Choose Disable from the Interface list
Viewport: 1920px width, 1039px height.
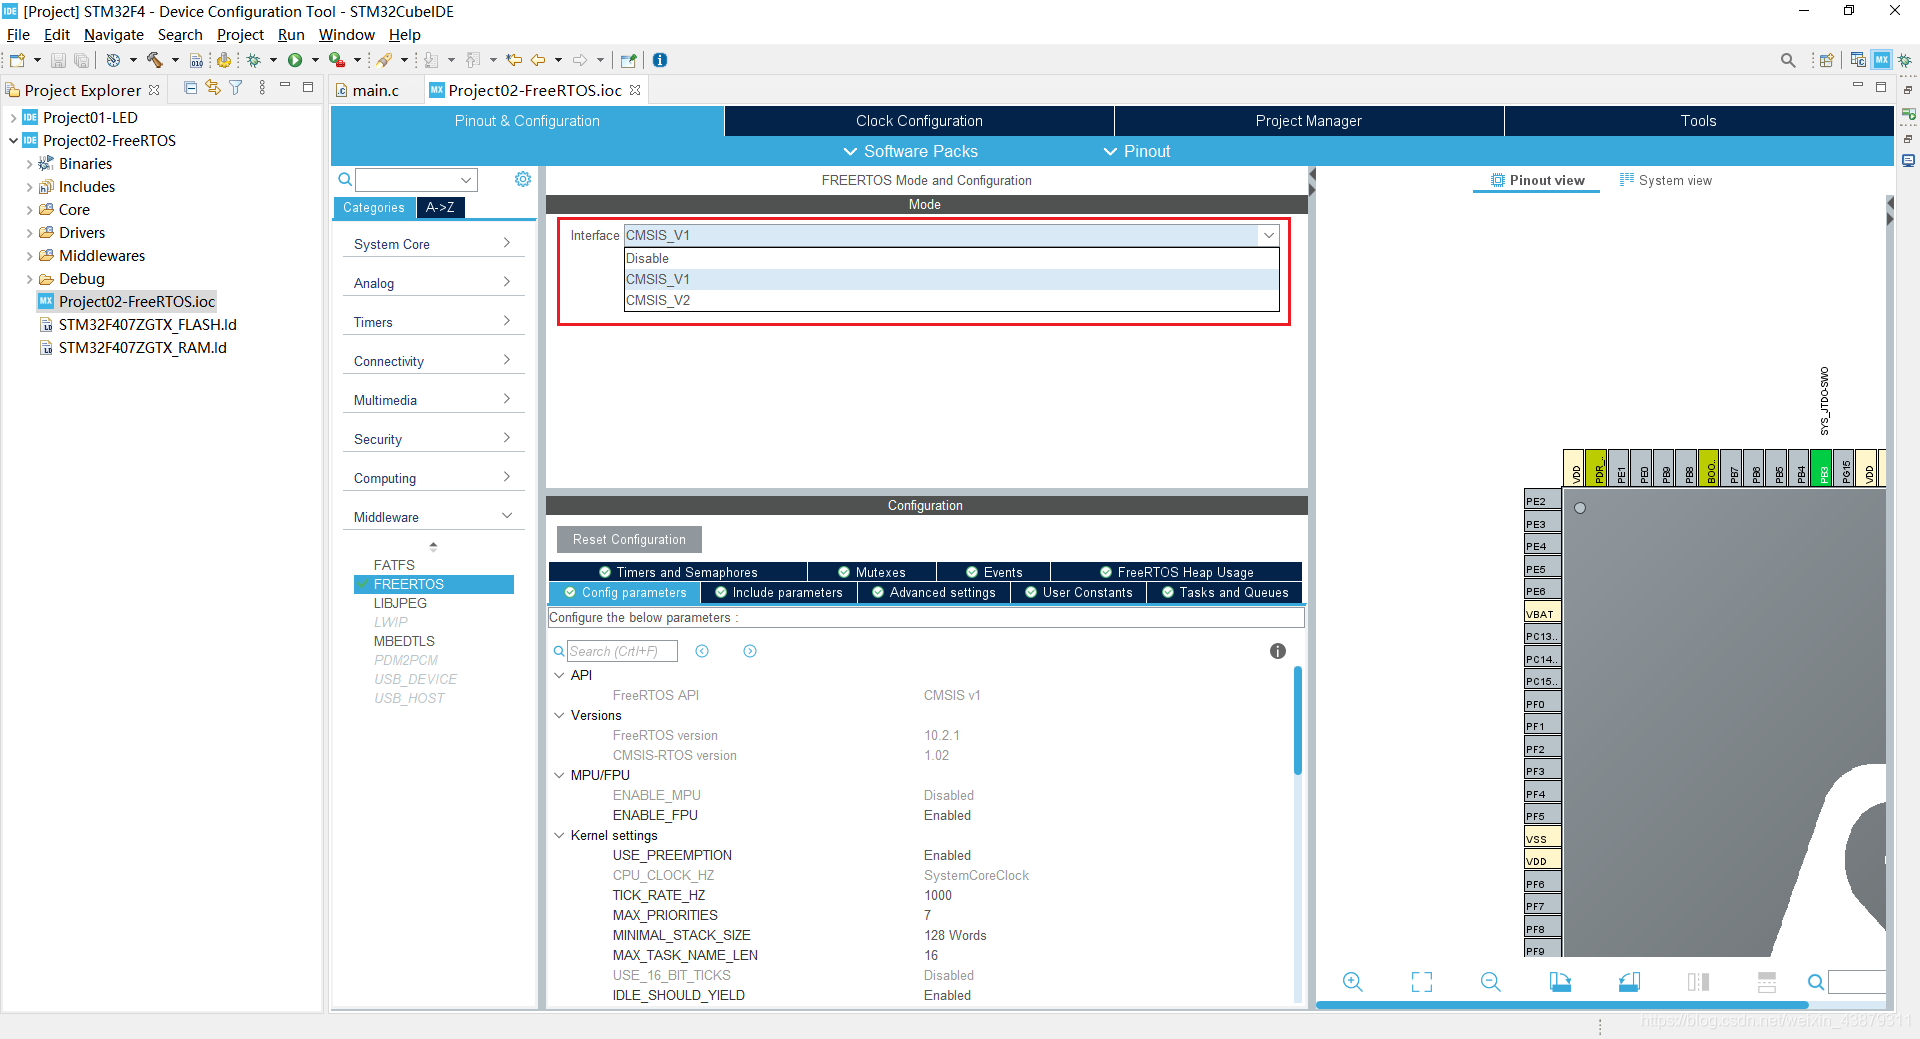click(951, 258)
